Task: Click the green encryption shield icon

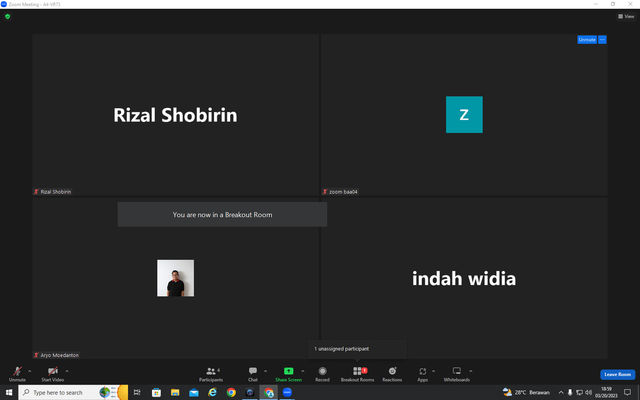Action: click(x=7, y=17)
